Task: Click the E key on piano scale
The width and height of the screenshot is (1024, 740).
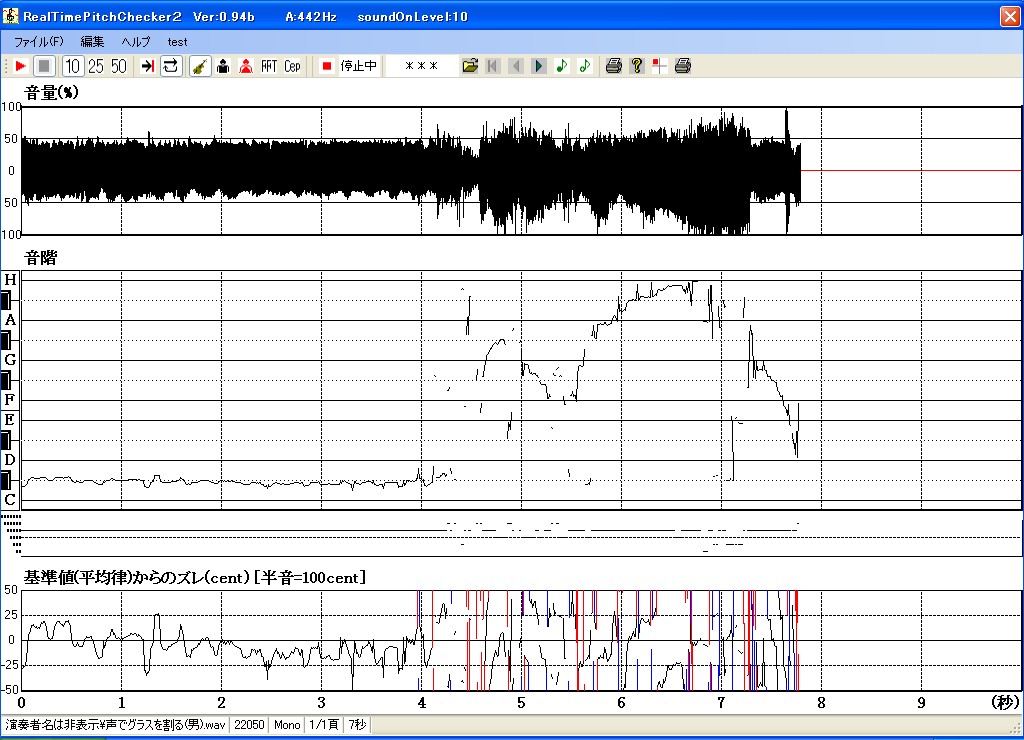Action: coord(10,420)
